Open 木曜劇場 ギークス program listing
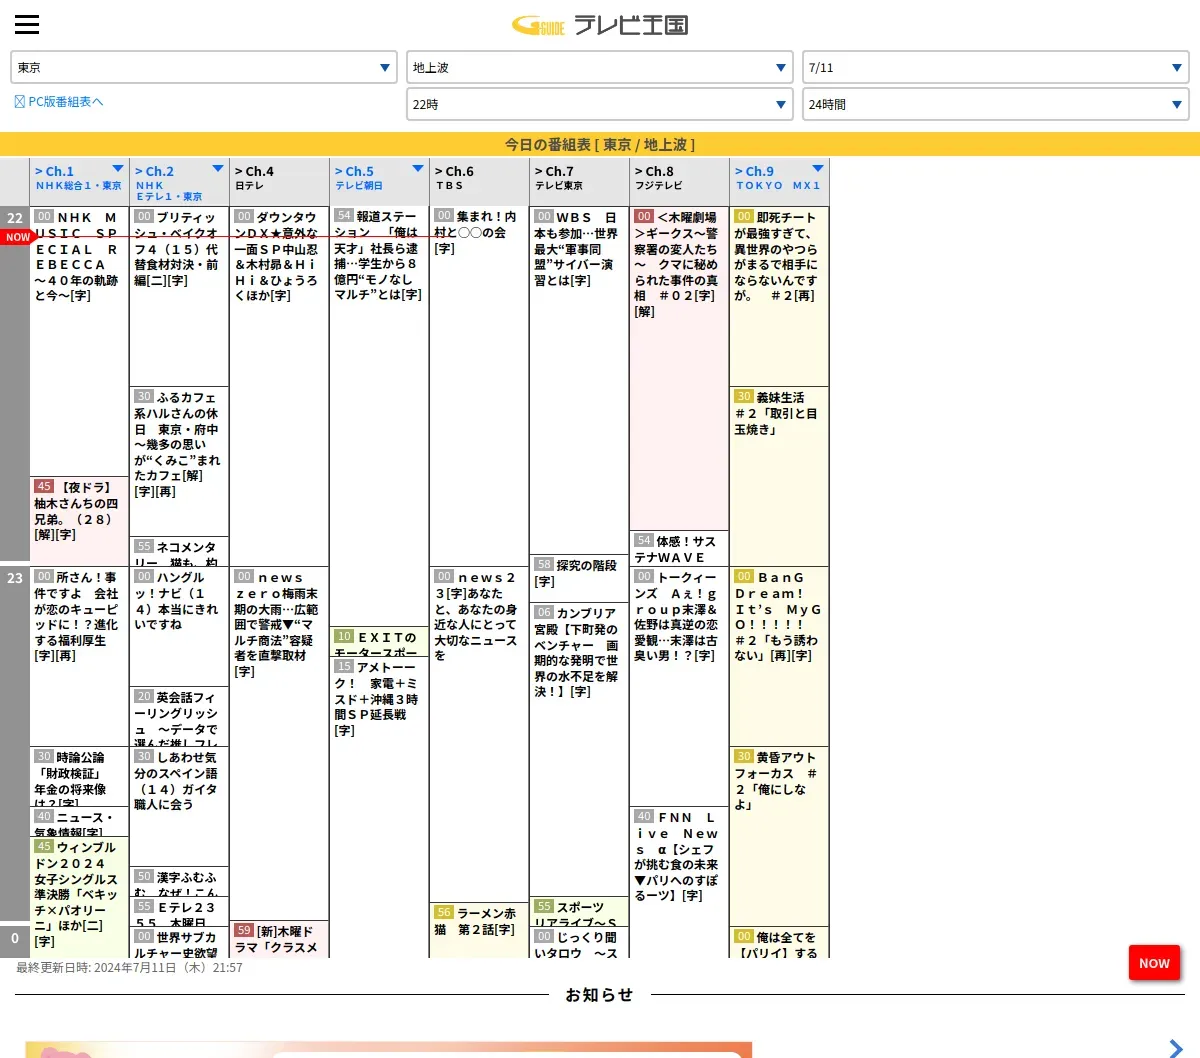Screen dimensions: 1200x1058 pyautogui.click(x=679, y=368)
